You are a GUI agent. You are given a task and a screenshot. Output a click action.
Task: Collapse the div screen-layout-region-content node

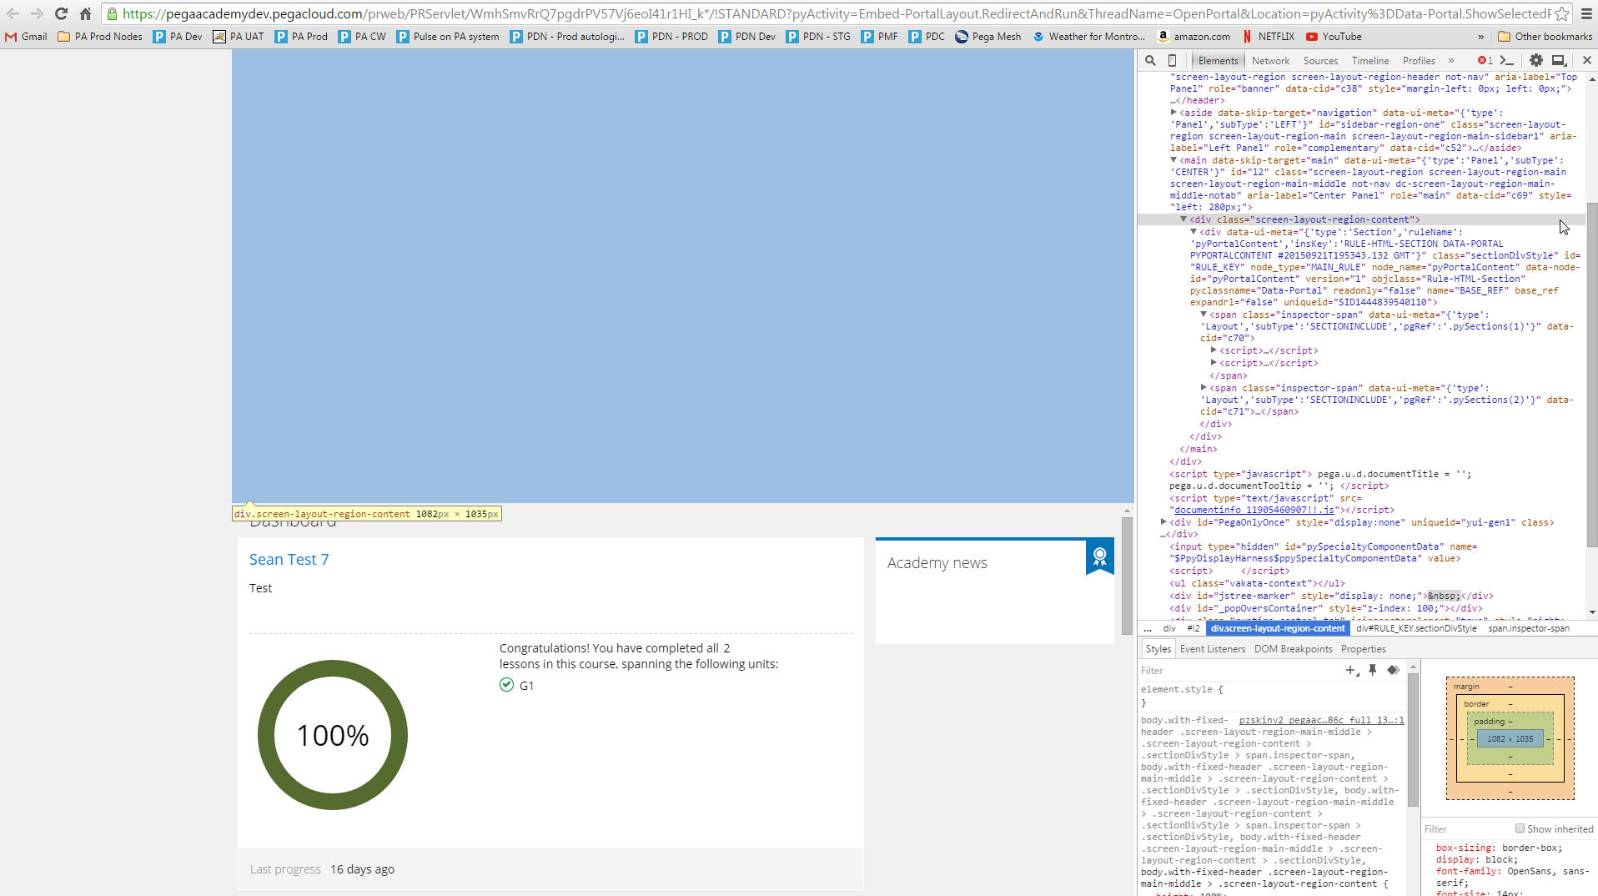(x=1184, y=219)
